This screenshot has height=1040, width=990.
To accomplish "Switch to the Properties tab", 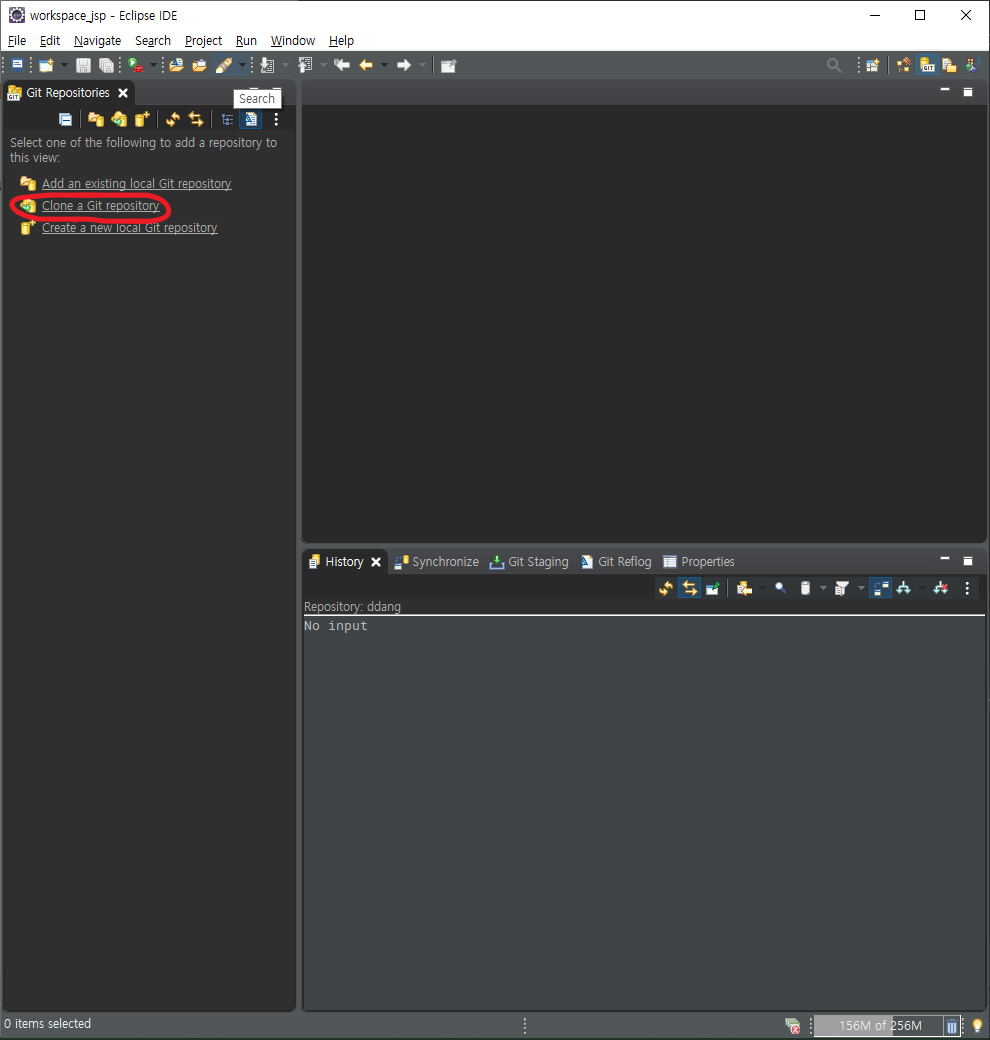I will [x=699, y=562].
